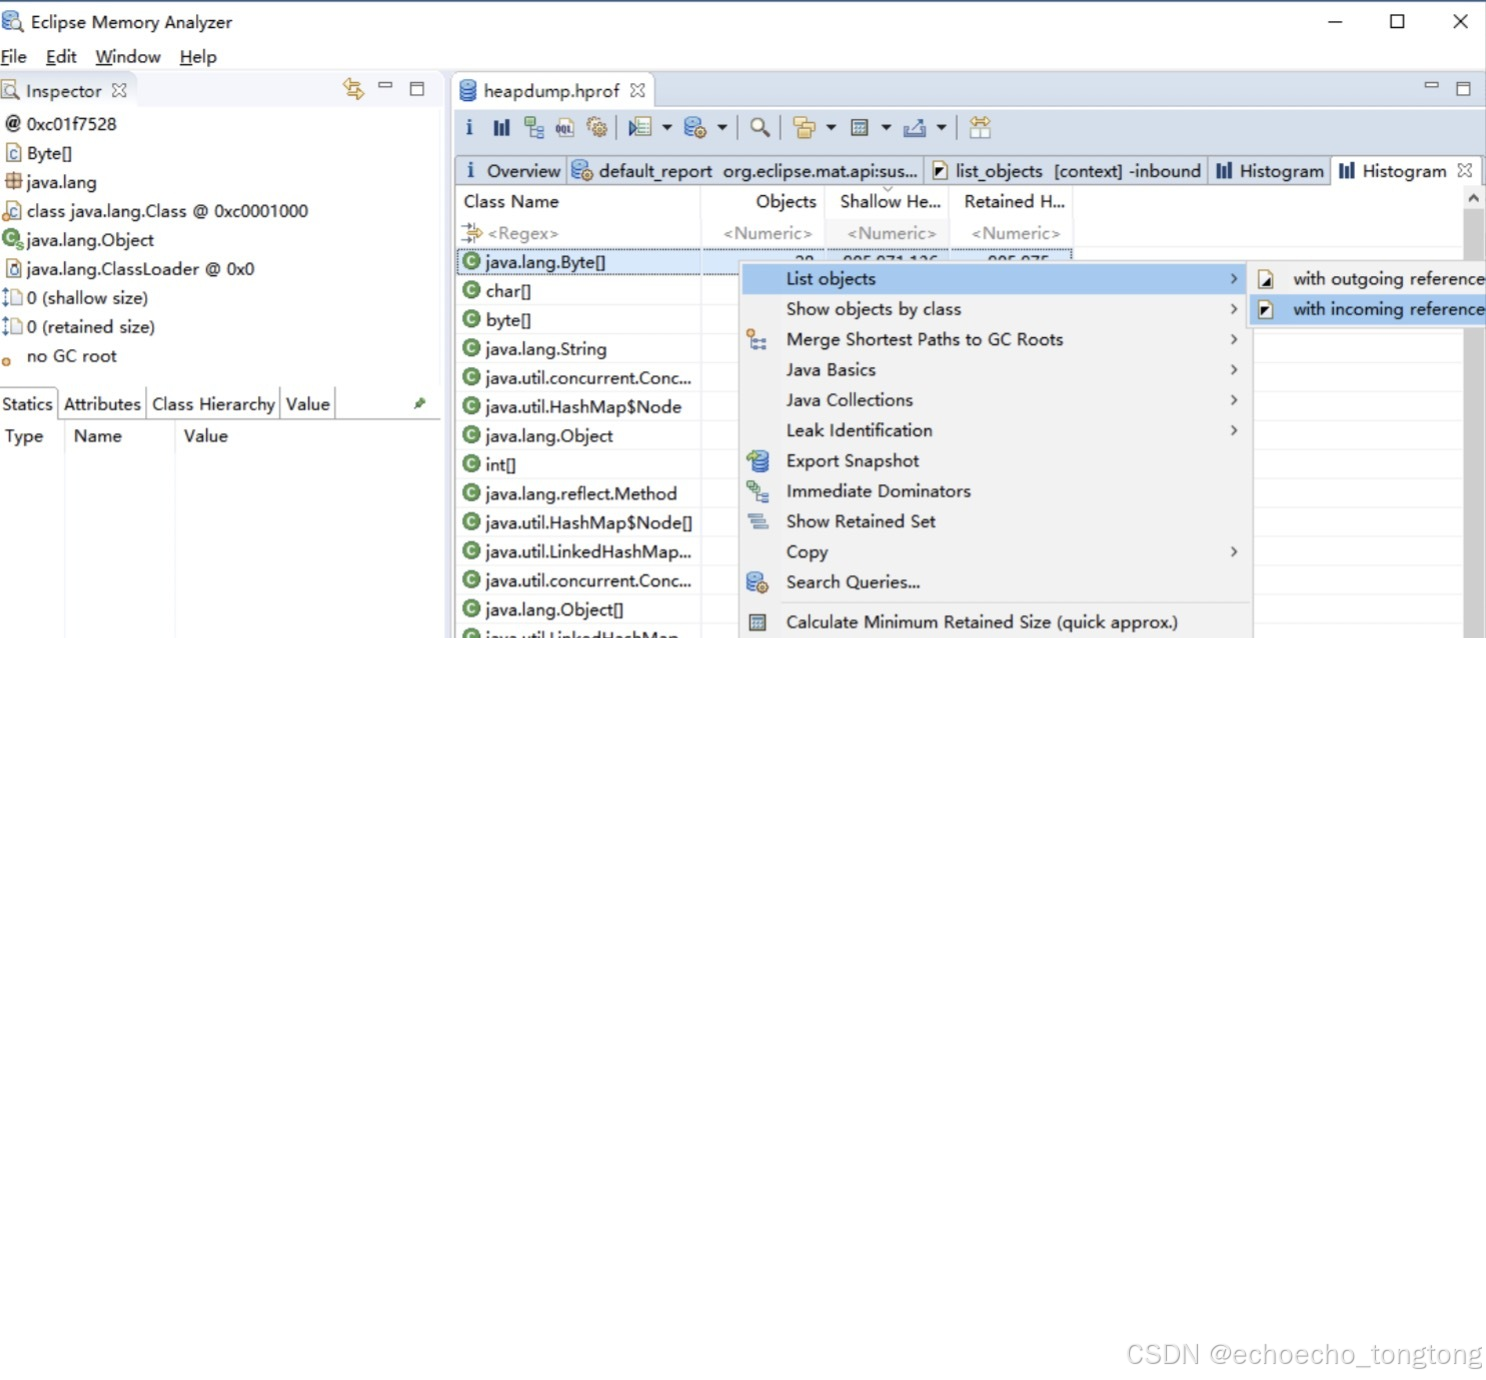Image resolution: width=1486 pixels, height=1380 pixels.
Task: Close the active Histogram tab
Action: [x=1465, y=170]
